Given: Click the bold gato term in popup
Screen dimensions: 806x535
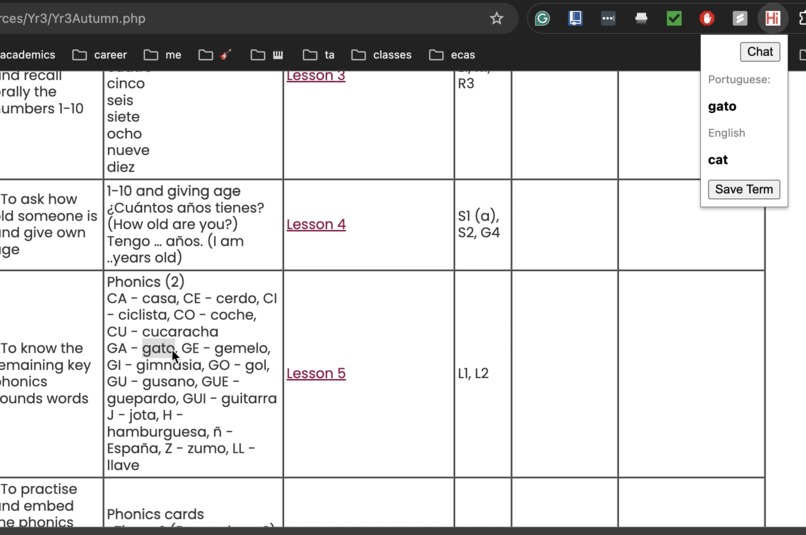Looking at the screenshot, I should pos(722,106).
